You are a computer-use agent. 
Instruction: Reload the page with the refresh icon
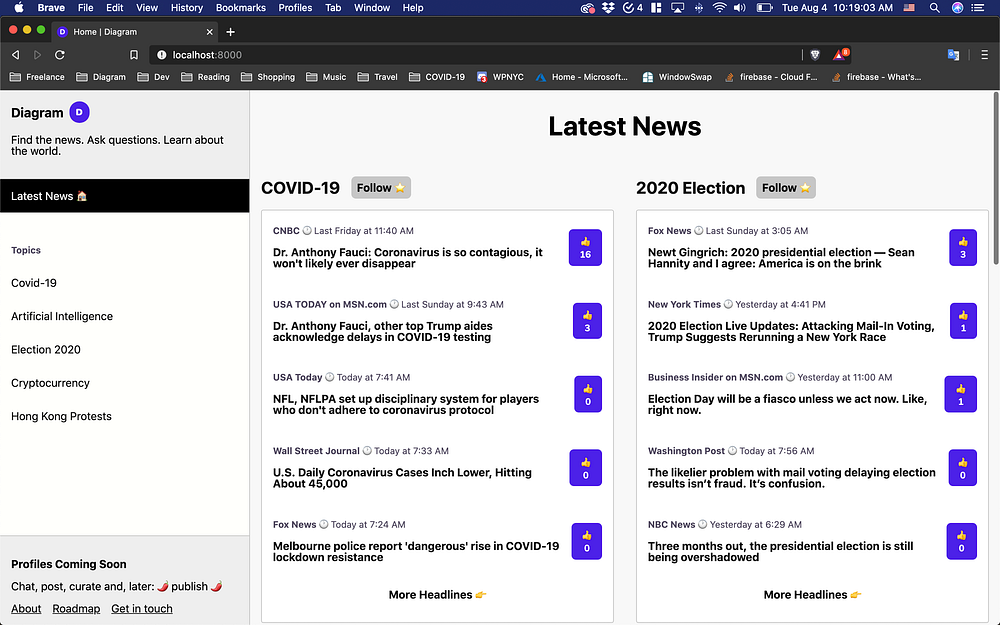[x=60, y=55]
